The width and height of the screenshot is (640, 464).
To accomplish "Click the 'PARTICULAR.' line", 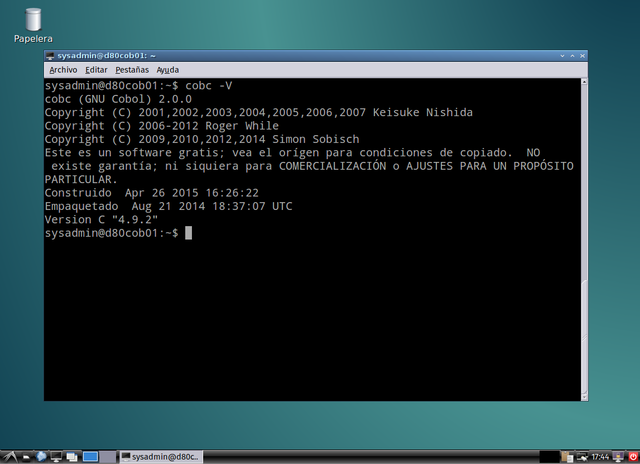I will coord(81,180).
